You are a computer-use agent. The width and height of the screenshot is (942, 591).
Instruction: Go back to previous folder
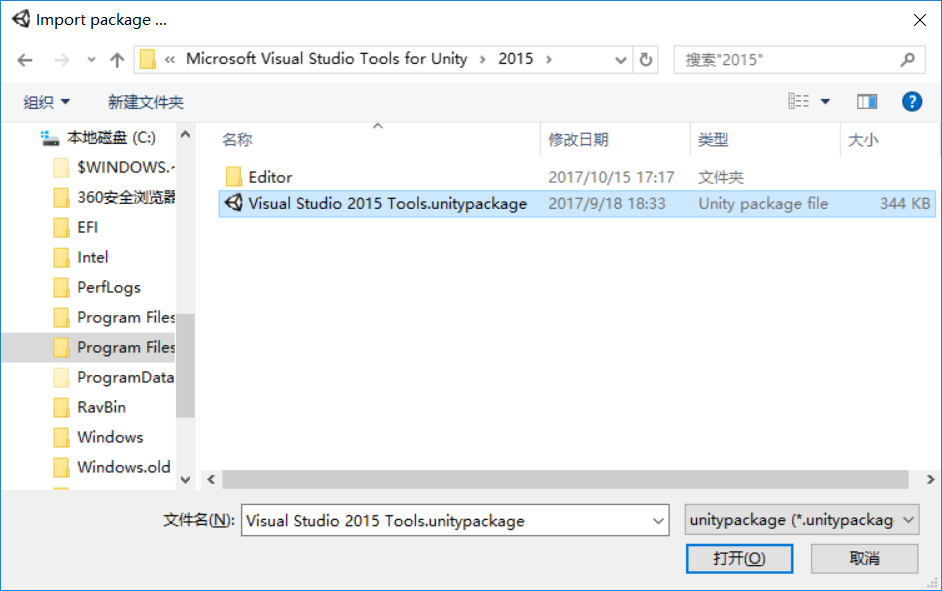(x=25, y=59)
